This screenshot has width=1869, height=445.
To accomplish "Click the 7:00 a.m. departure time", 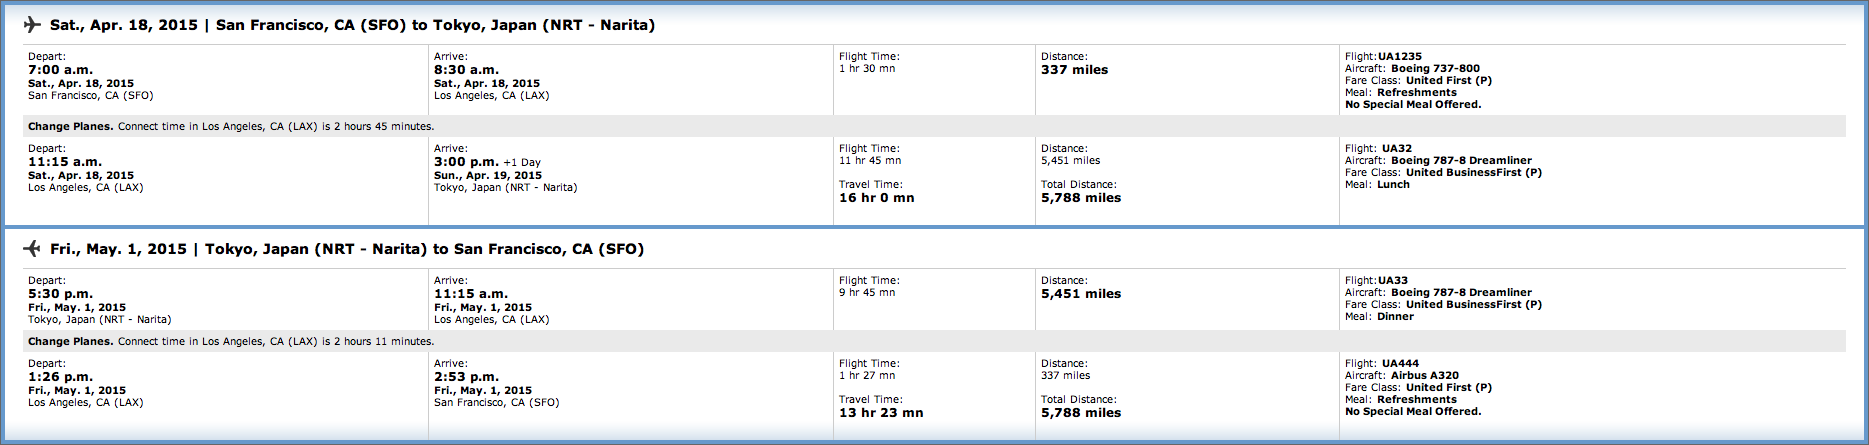I will [x=60, y=70].
